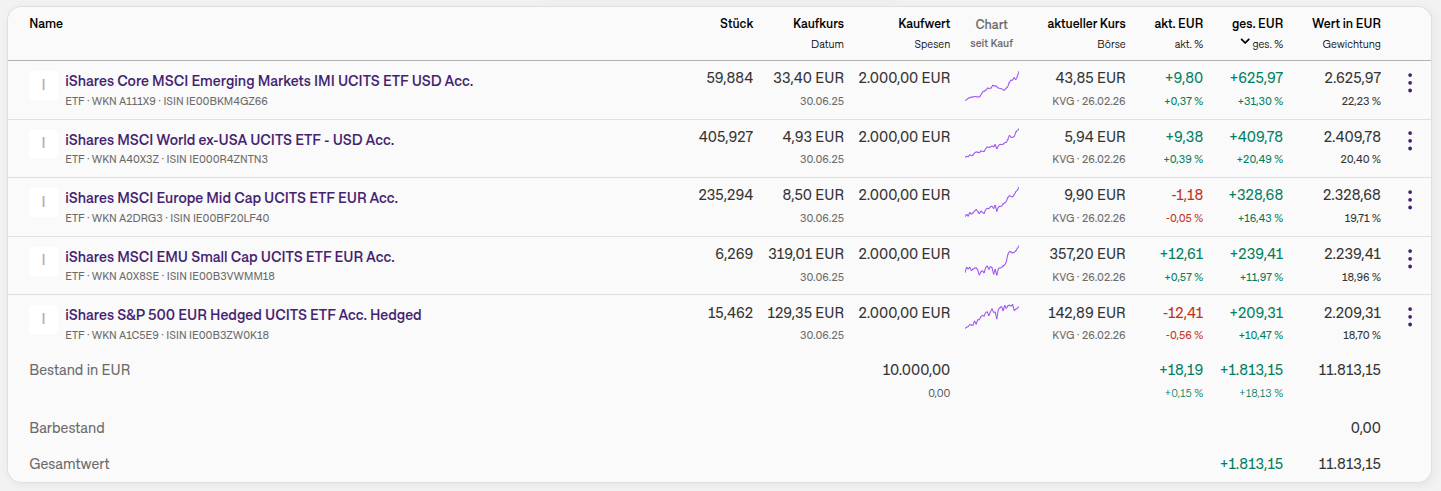Image resolution: width=1441 pixels, height=491 pixels.
Task: Click logo placeholder of MSCI World ex-USA ETF
Action: (x=43, y=145)
